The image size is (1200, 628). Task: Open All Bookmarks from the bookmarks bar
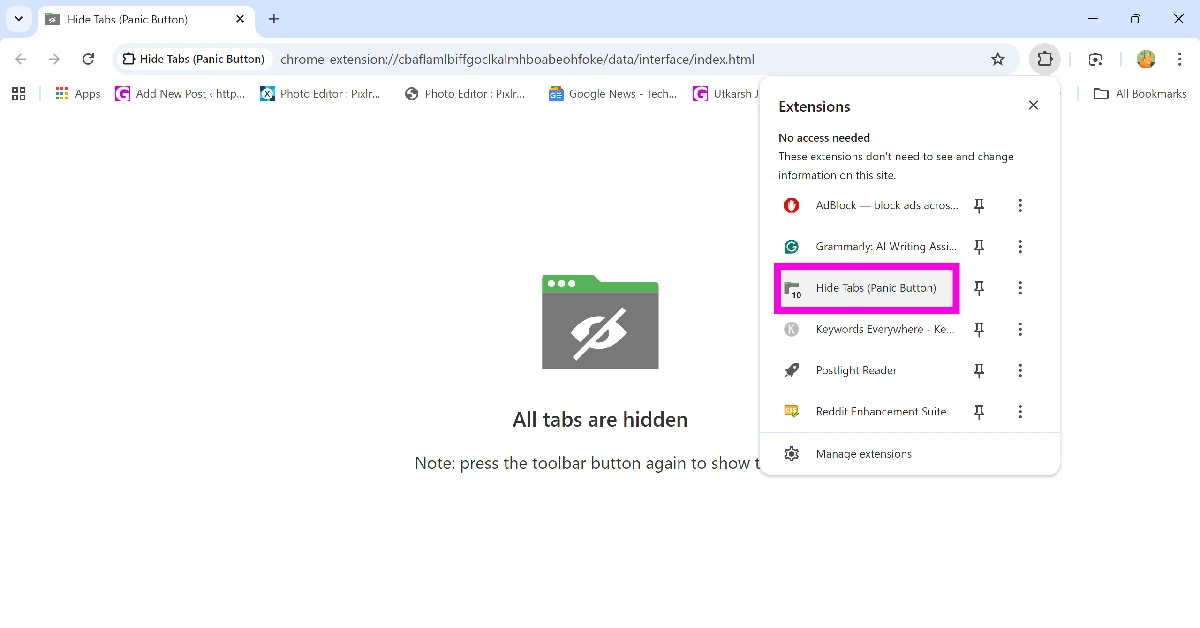pyautogui.click(x=1139, y=93)
